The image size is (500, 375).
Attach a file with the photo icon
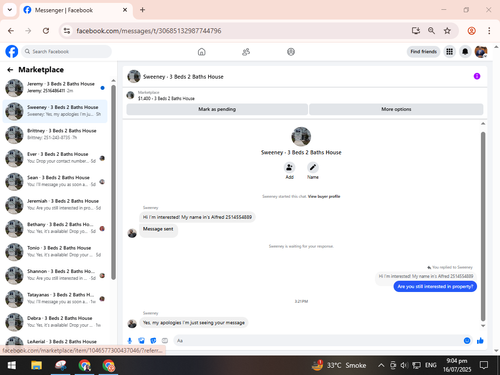point(141,341)
